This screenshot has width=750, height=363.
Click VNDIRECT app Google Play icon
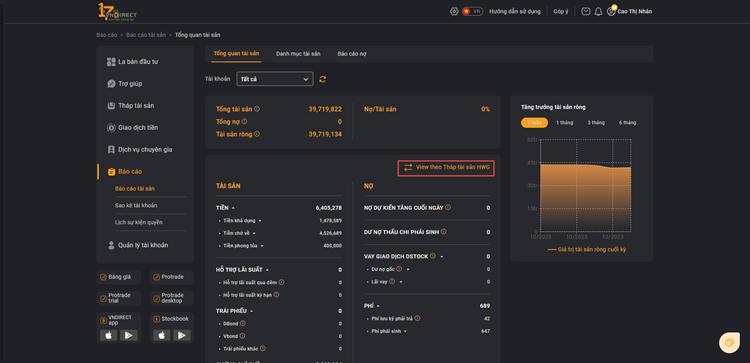(x=129, y=335)
